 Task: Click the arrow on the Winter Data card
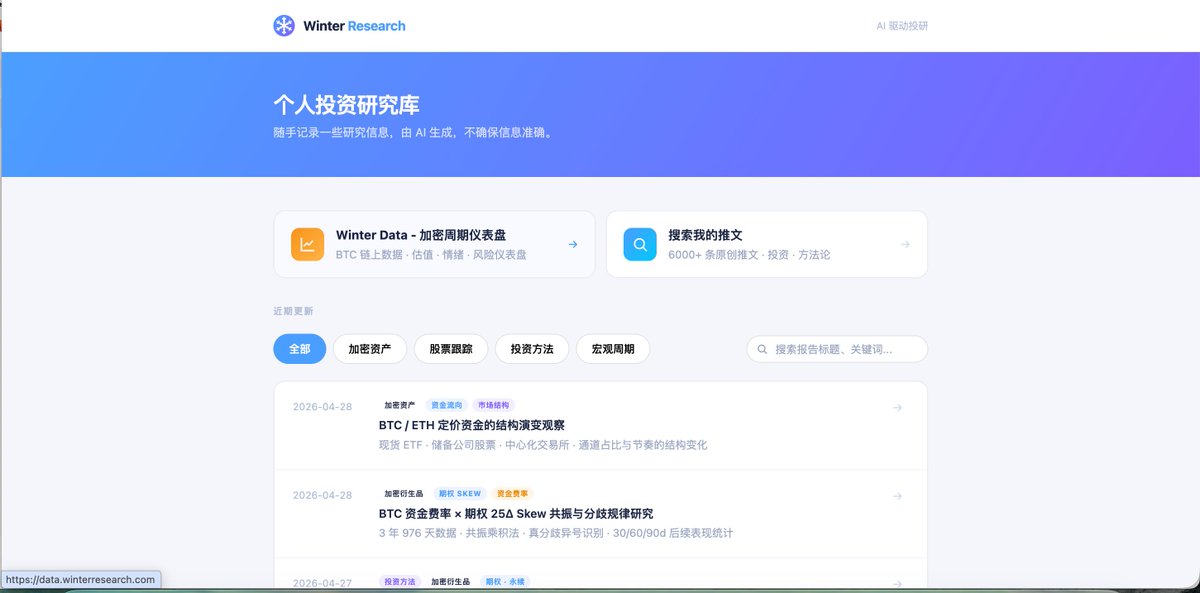pyautogui.click(x=573, y=244)
